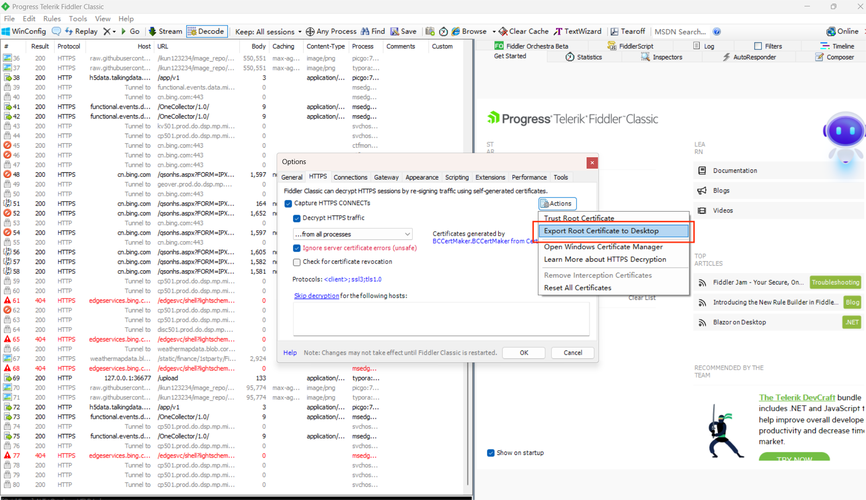The image size is (866, 500).
Task: Click the comment speech bubble toolbar icon
Action: pos(56,31)
